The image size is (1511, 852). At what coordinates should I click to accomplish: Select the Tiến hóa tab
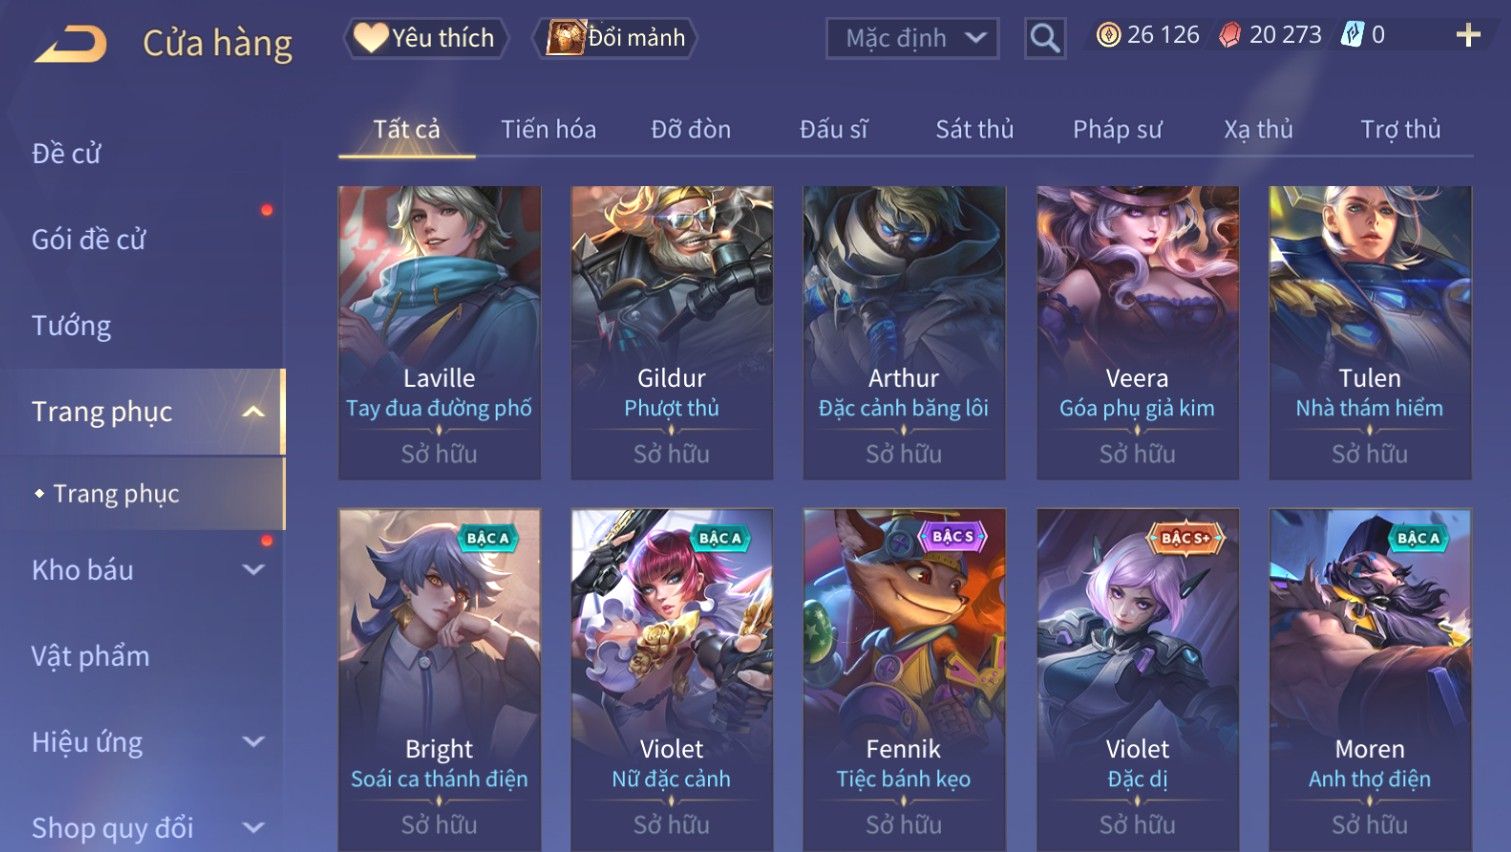click(548, 129)
